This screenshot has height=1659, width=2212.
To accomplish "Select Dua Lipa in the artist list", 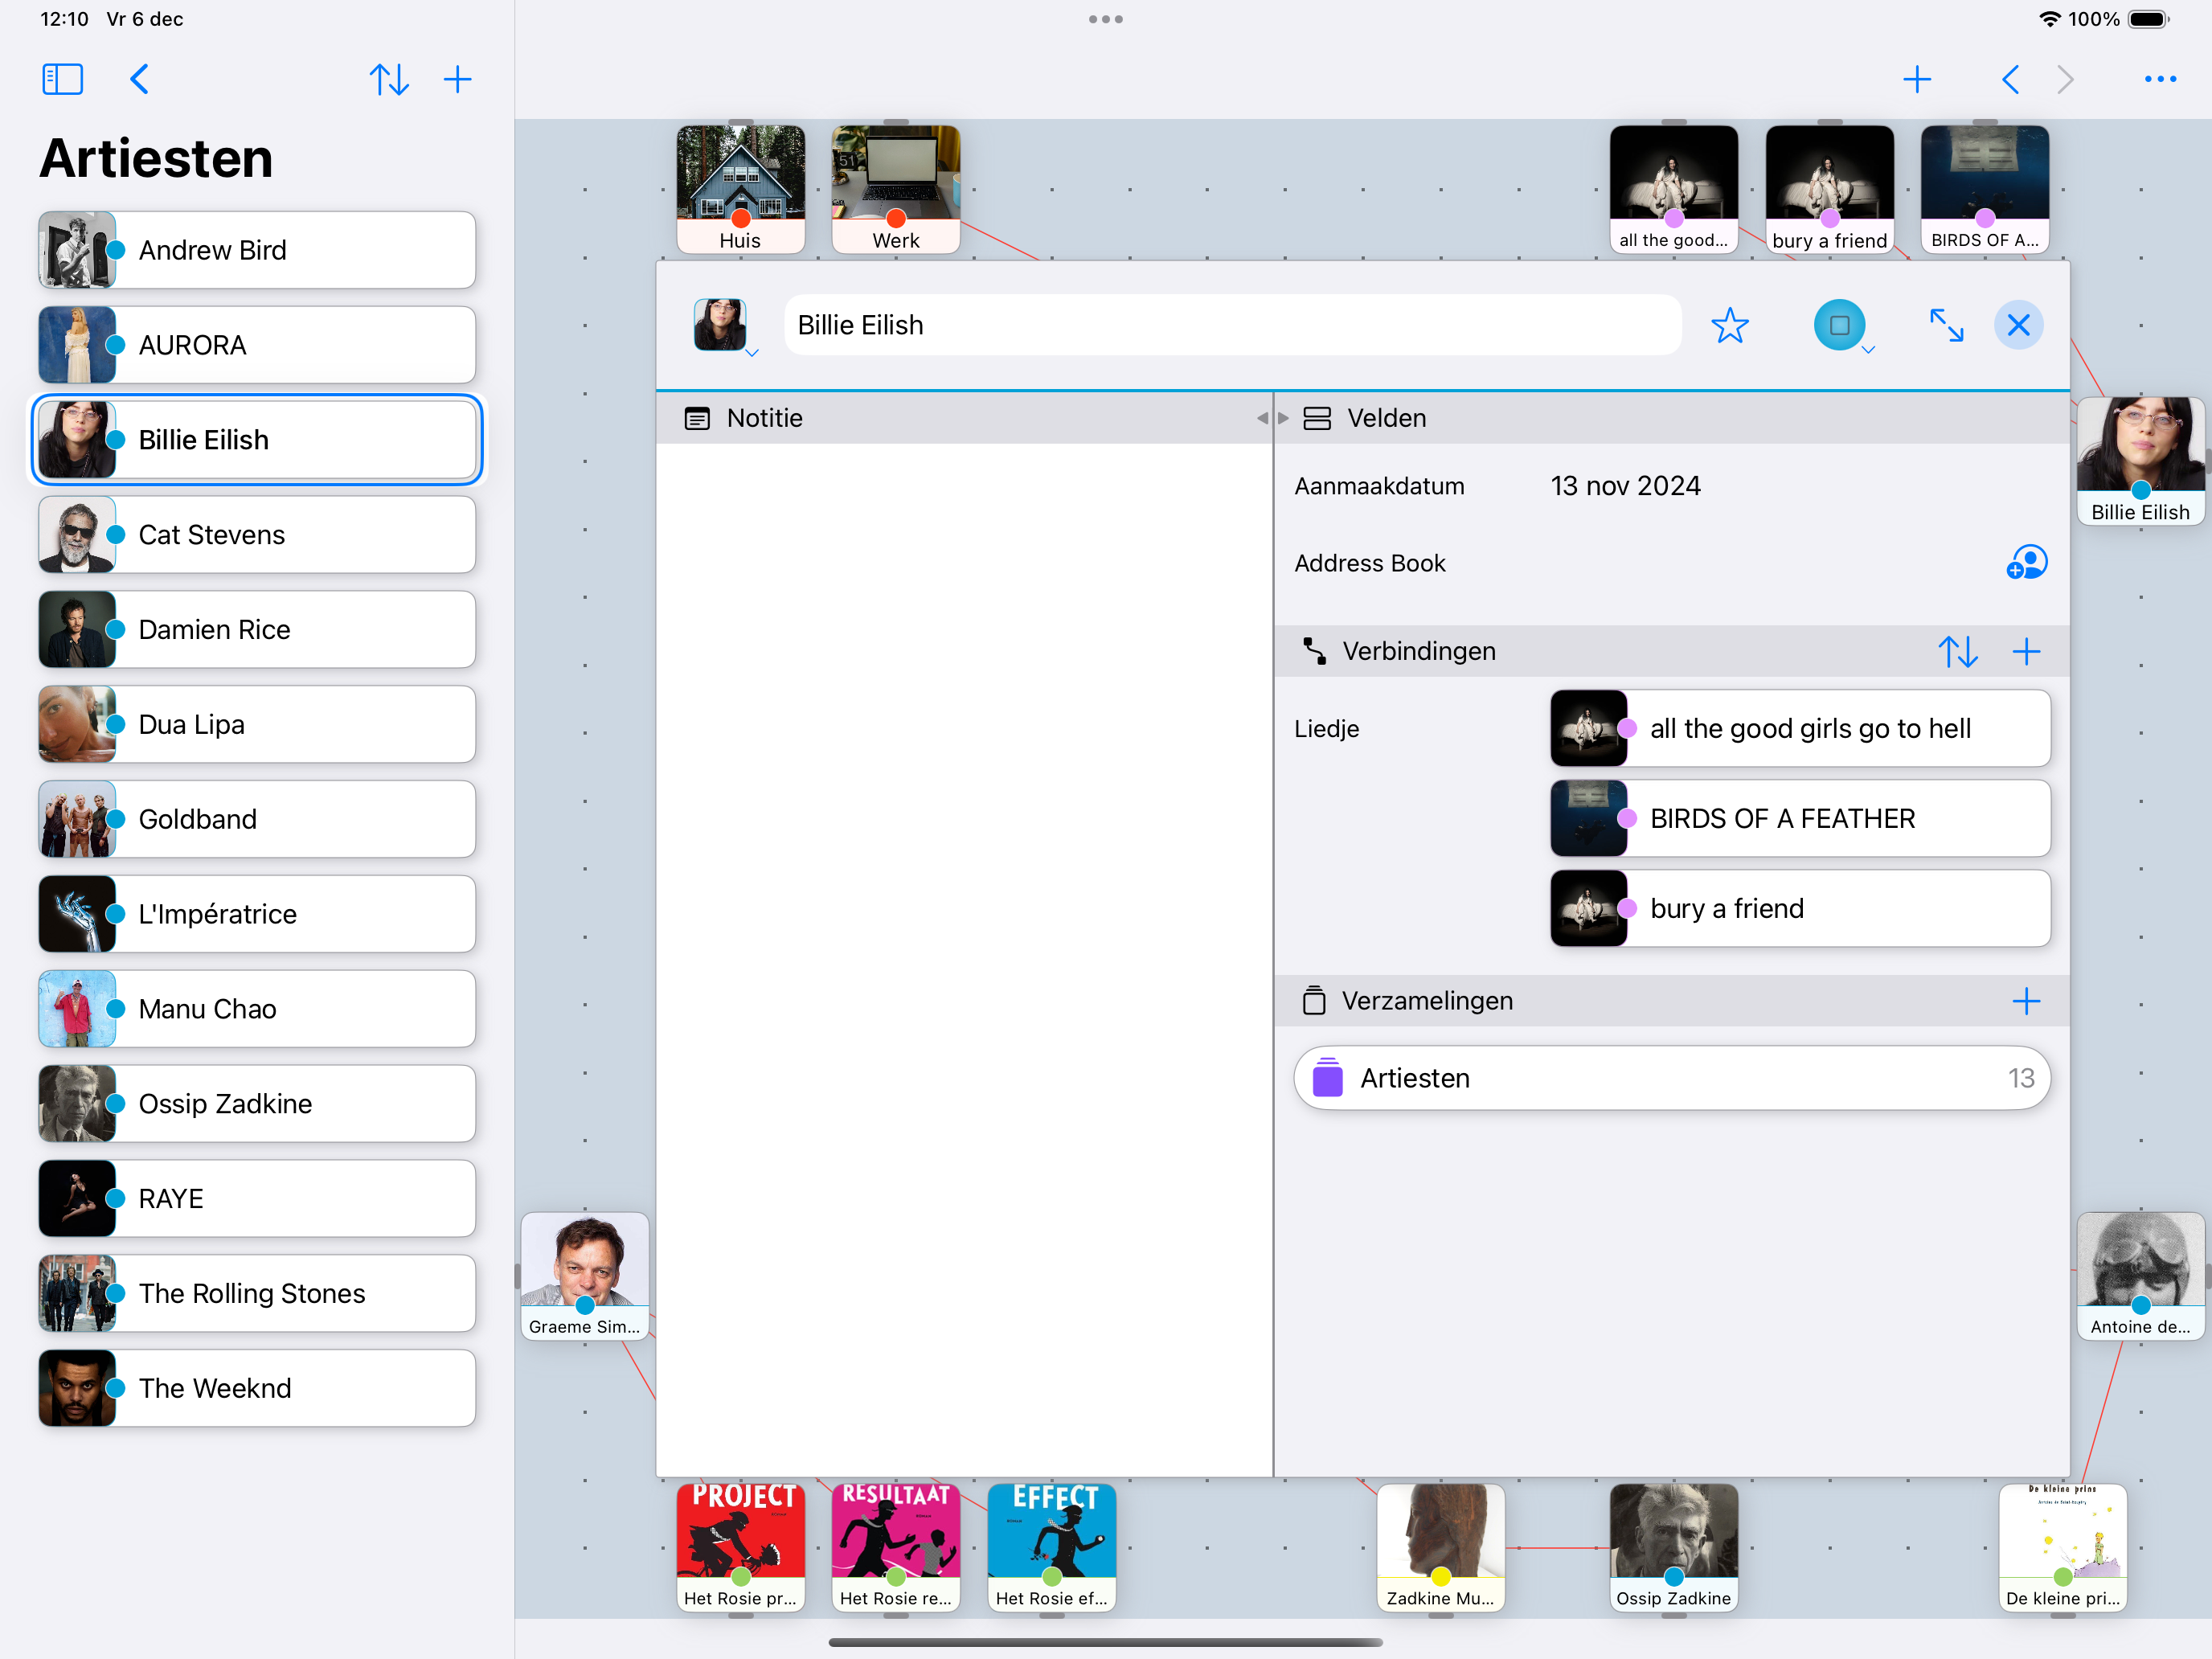I will (257, 724).
